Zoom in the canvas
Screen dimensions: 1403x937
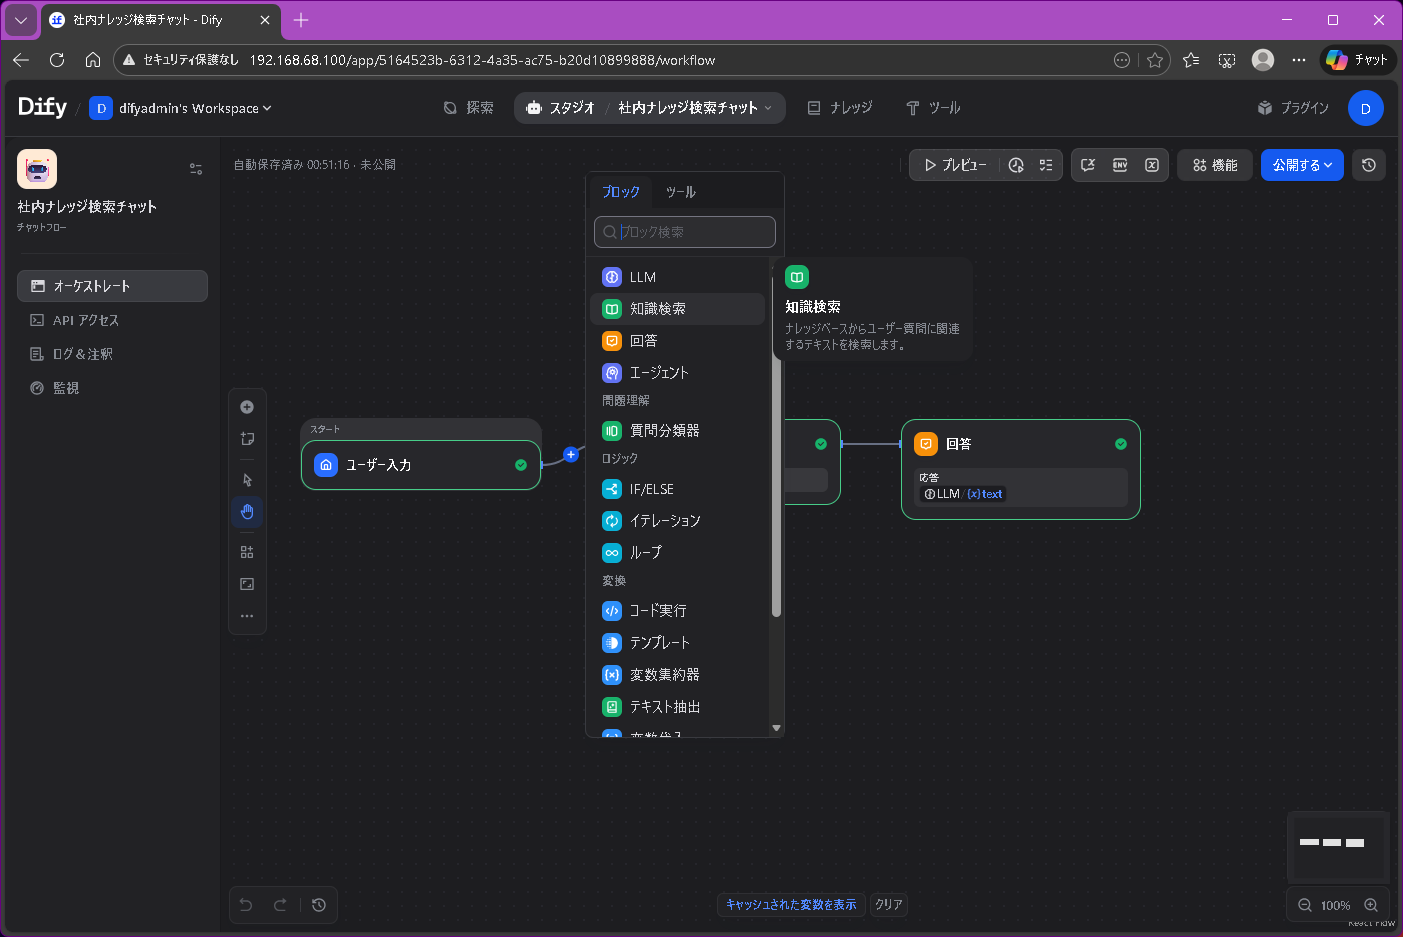1371,905
